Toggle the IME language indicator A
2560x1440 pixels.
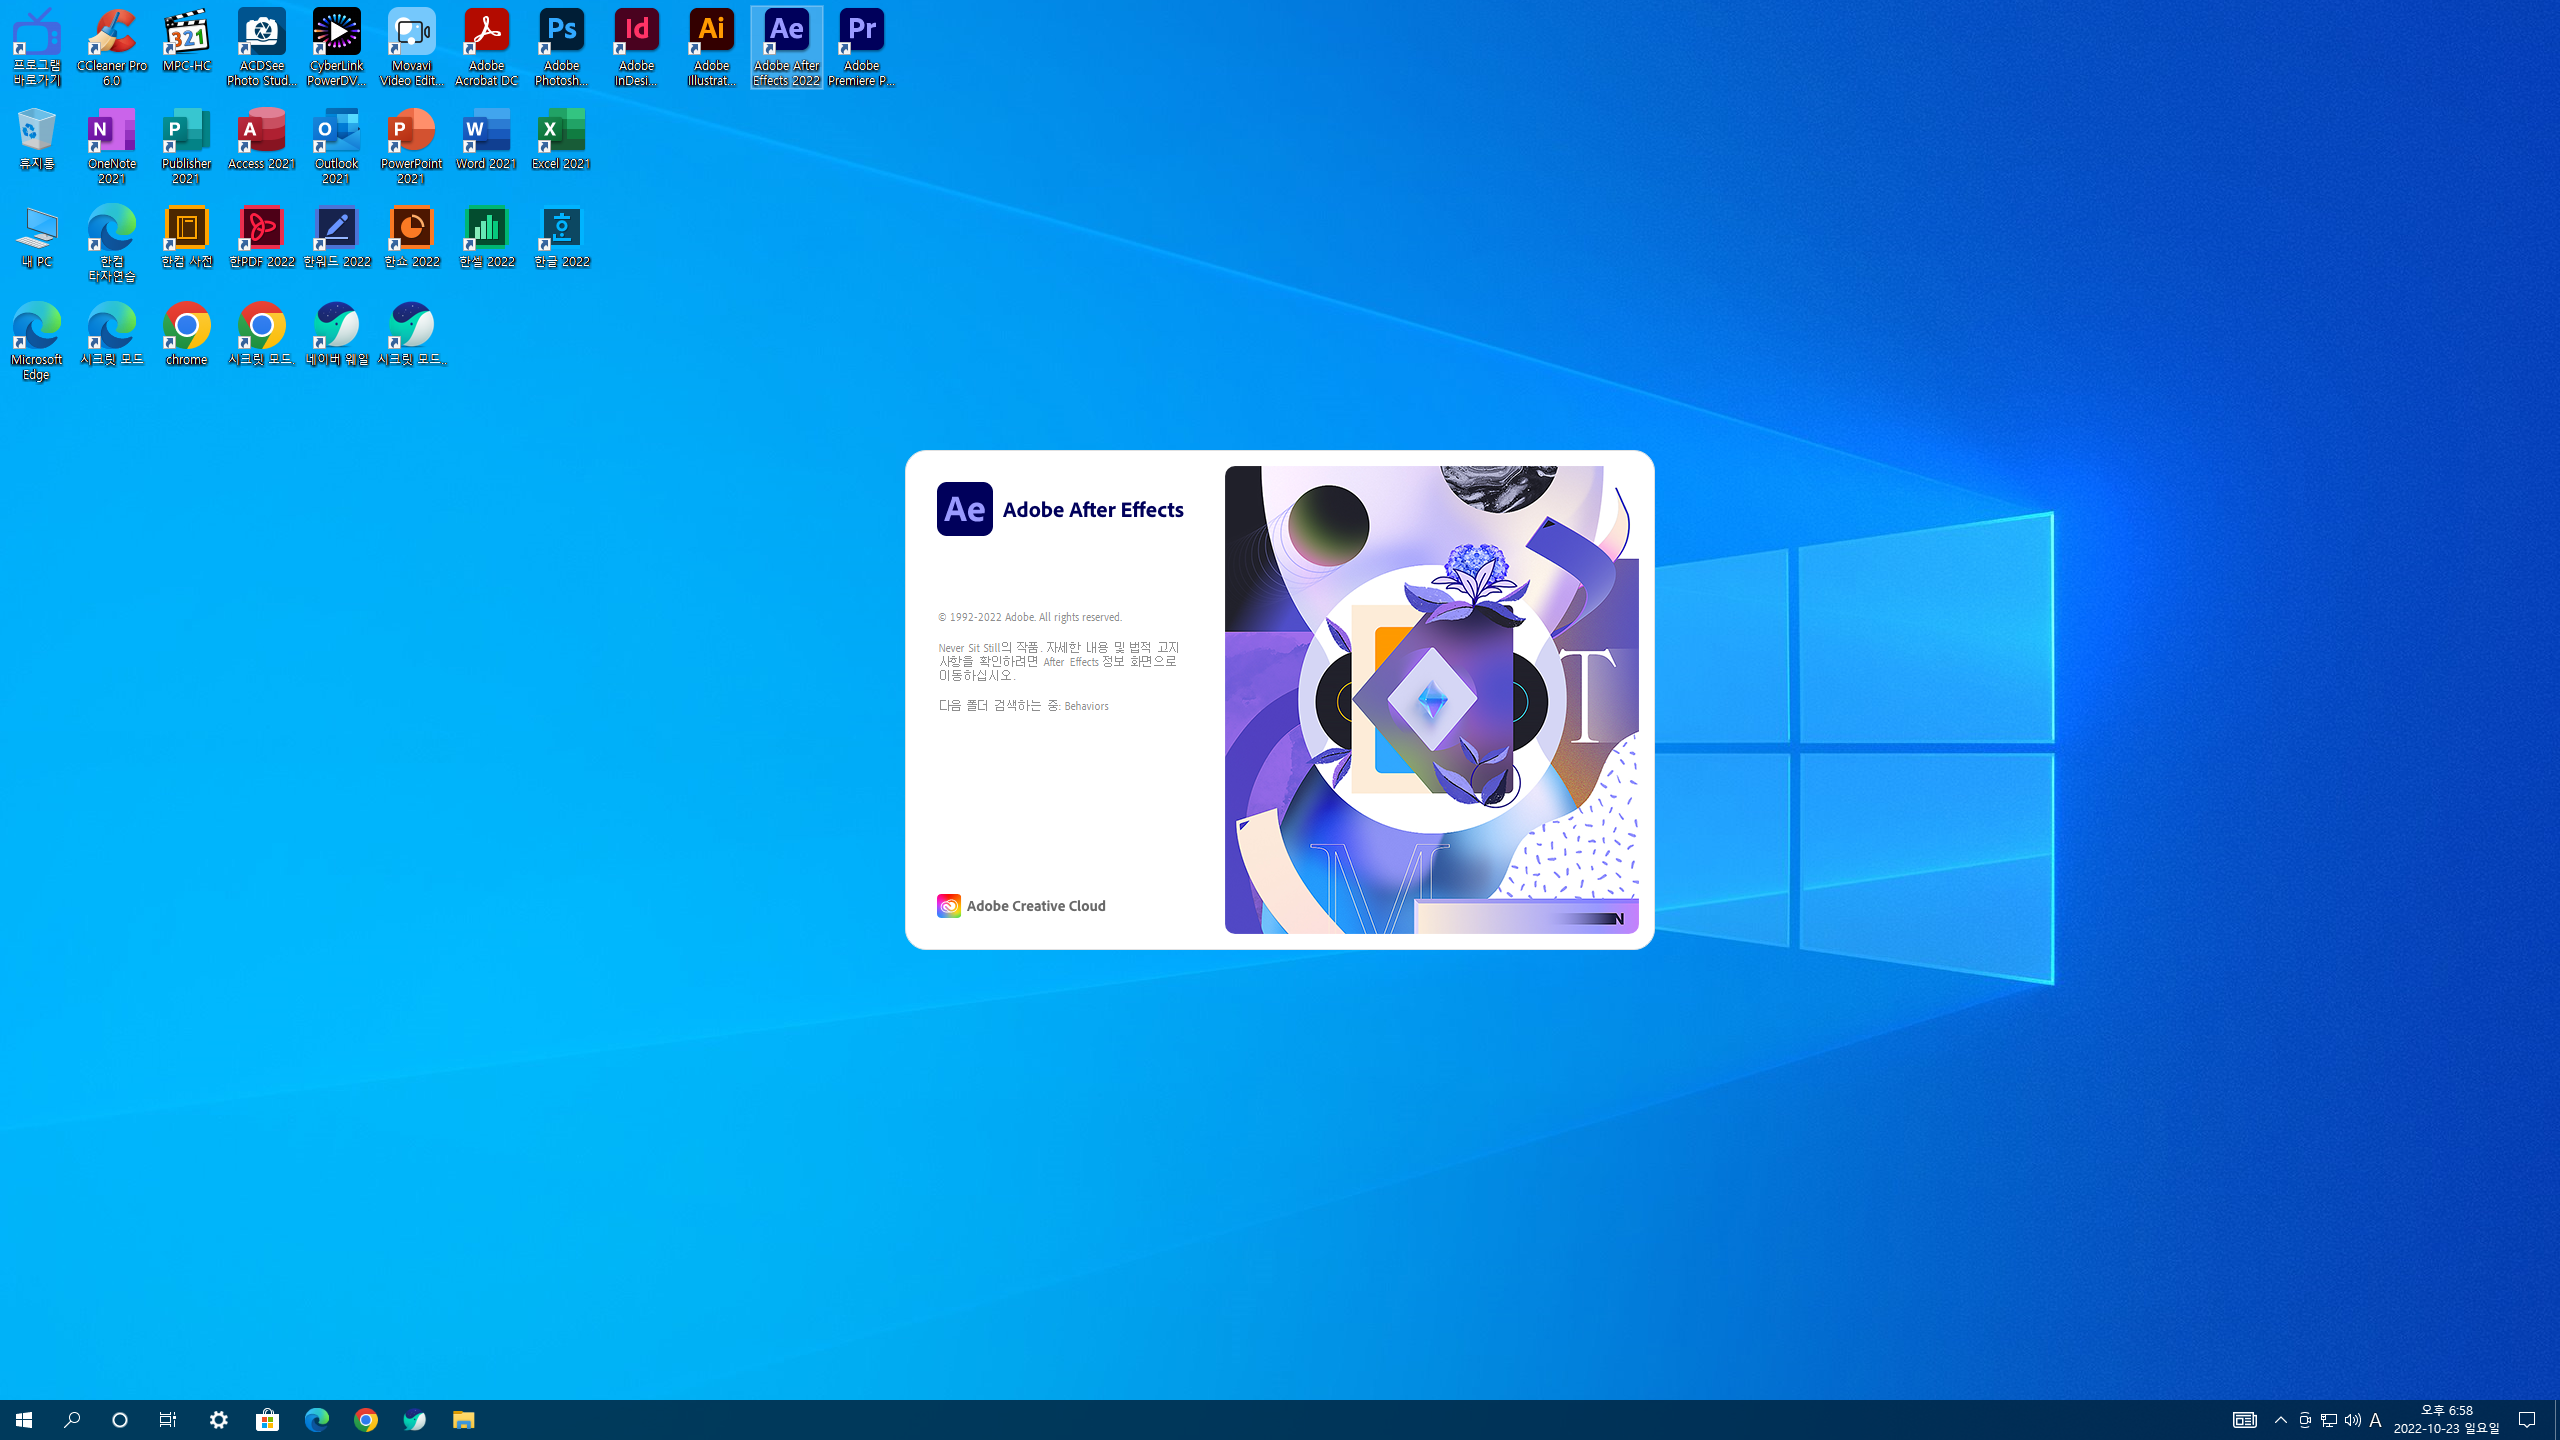2376,1420
